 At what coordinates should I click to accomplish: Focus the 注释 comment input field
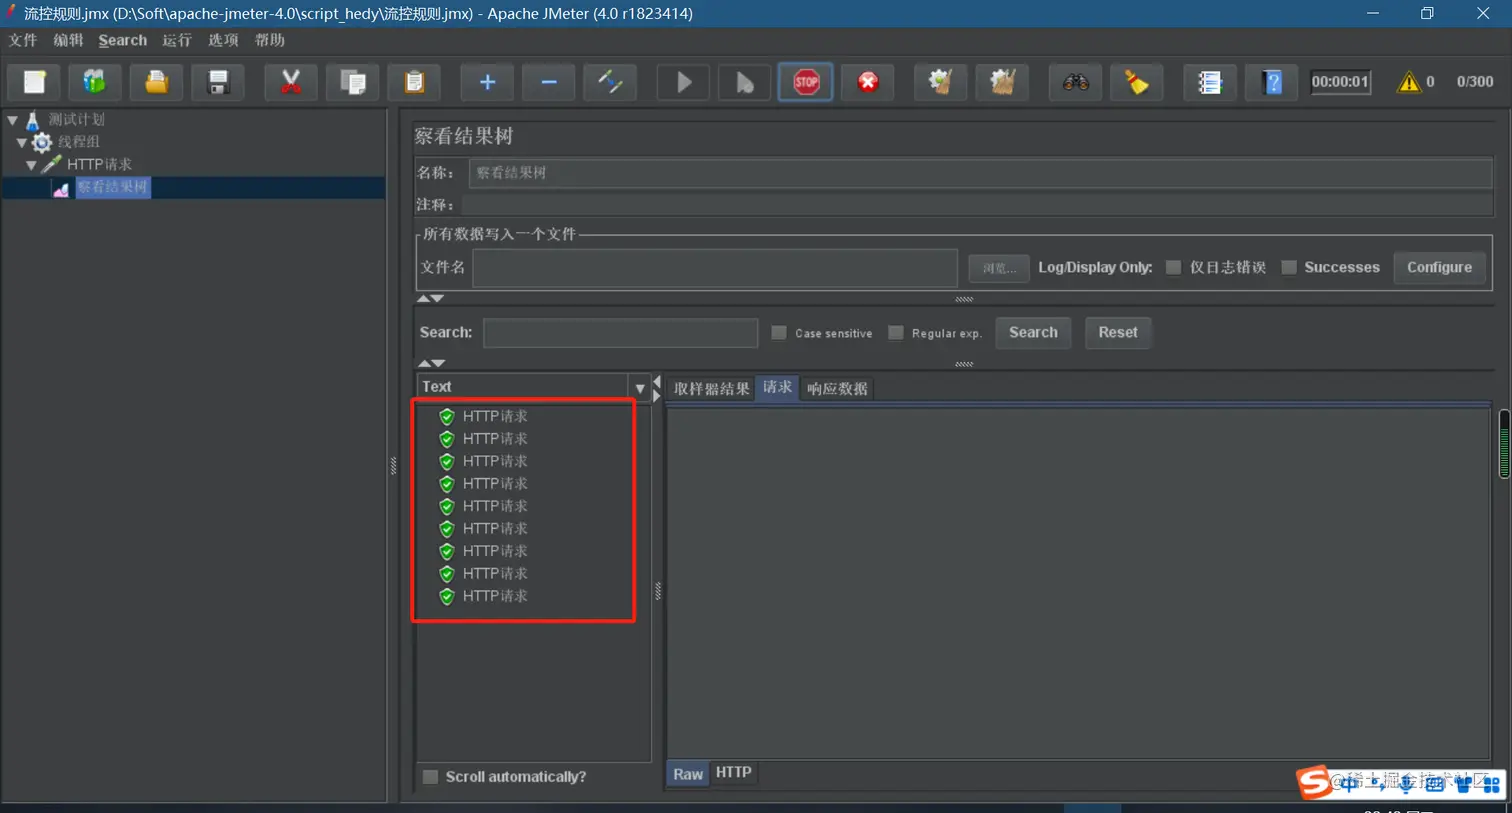977,205
